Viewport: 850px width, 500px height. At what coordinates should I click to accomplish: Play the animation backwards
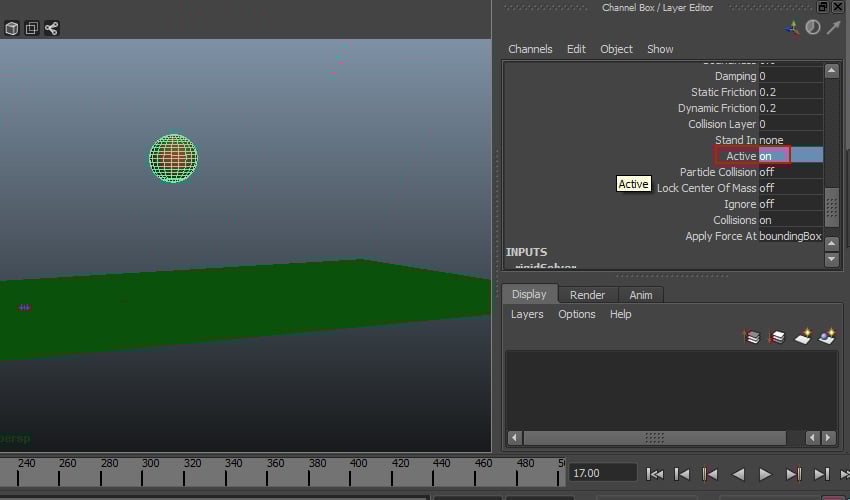point(738,475)
